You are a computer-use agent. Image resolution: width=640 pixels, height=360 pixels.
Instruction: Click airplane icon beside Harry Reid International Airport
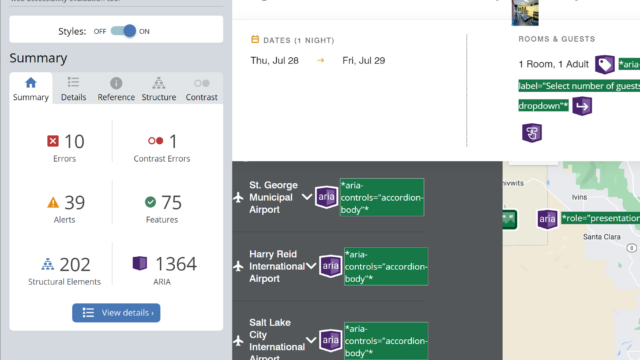tap(238, 267)
